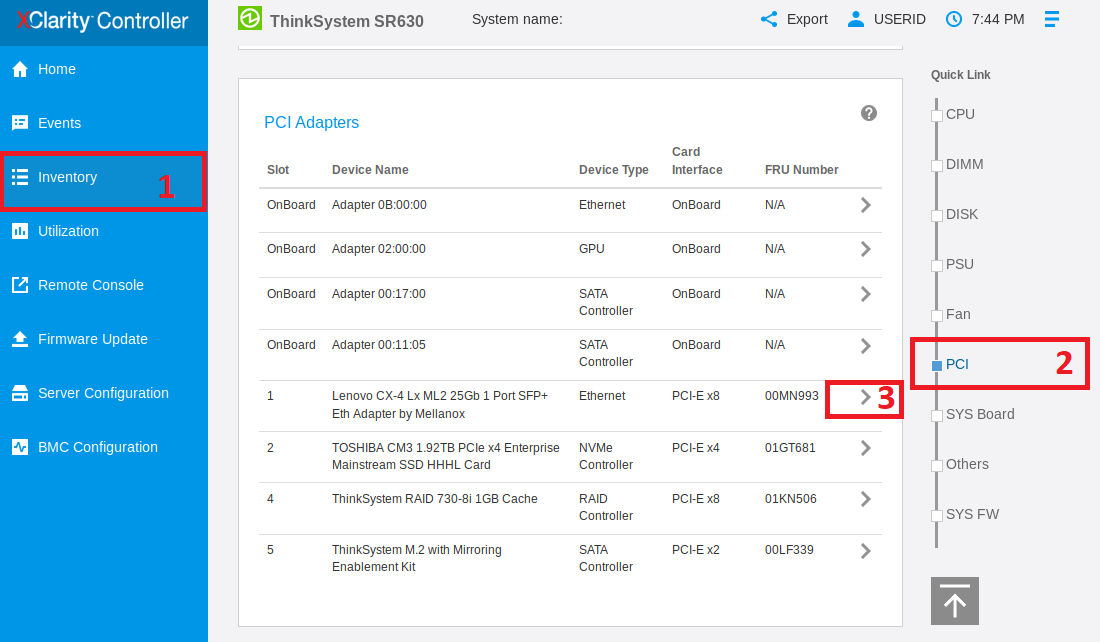Screen dimensions: 1100x642
Task: Open the hamburger menu at top right
Action: [x=1051, y=19]
